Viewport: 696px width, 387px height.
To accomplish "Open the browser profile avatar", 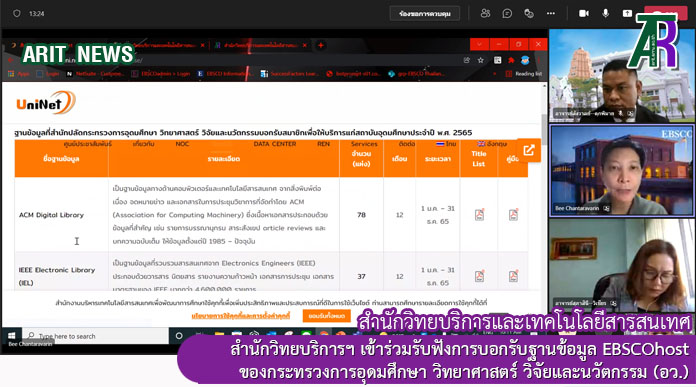I will point(525,60).
